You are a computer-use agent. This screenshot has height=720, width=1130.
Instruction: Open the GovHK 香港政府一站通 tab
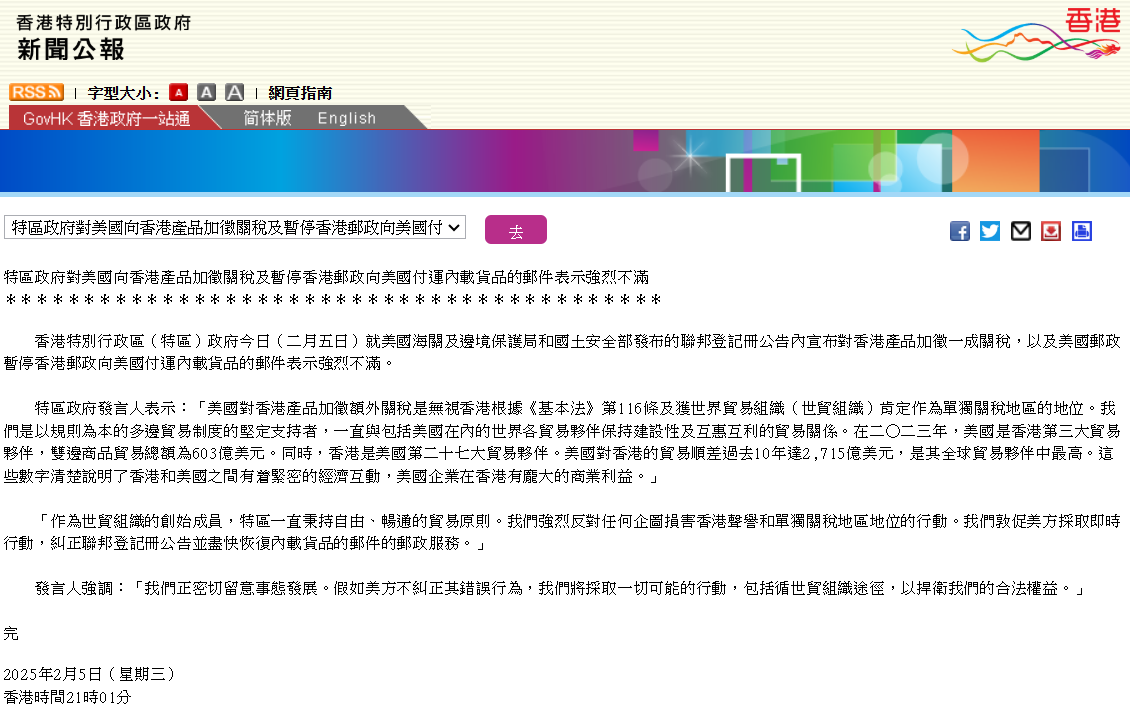(x=106, y=118)
